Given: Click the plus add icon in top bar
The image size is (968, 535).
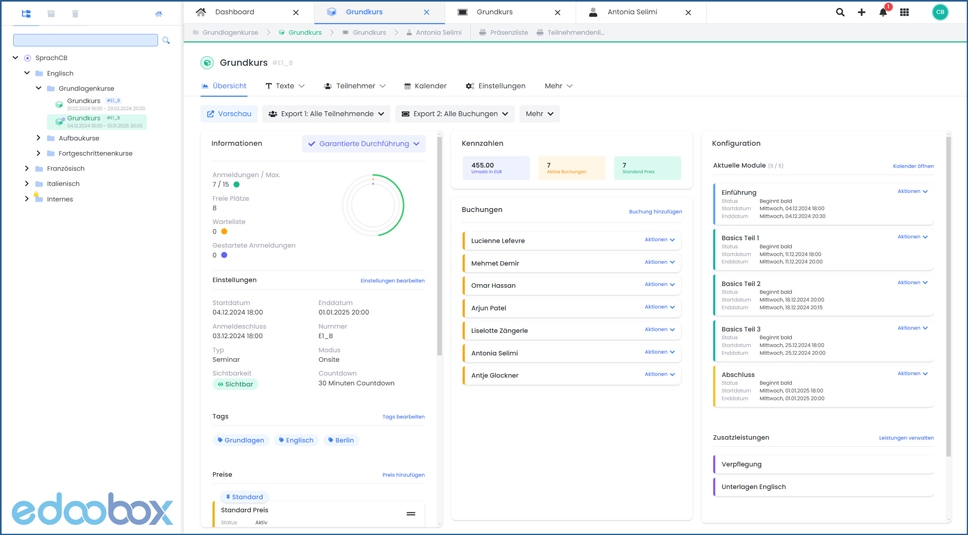Looking at the screenshot, I should coord(861,12).
